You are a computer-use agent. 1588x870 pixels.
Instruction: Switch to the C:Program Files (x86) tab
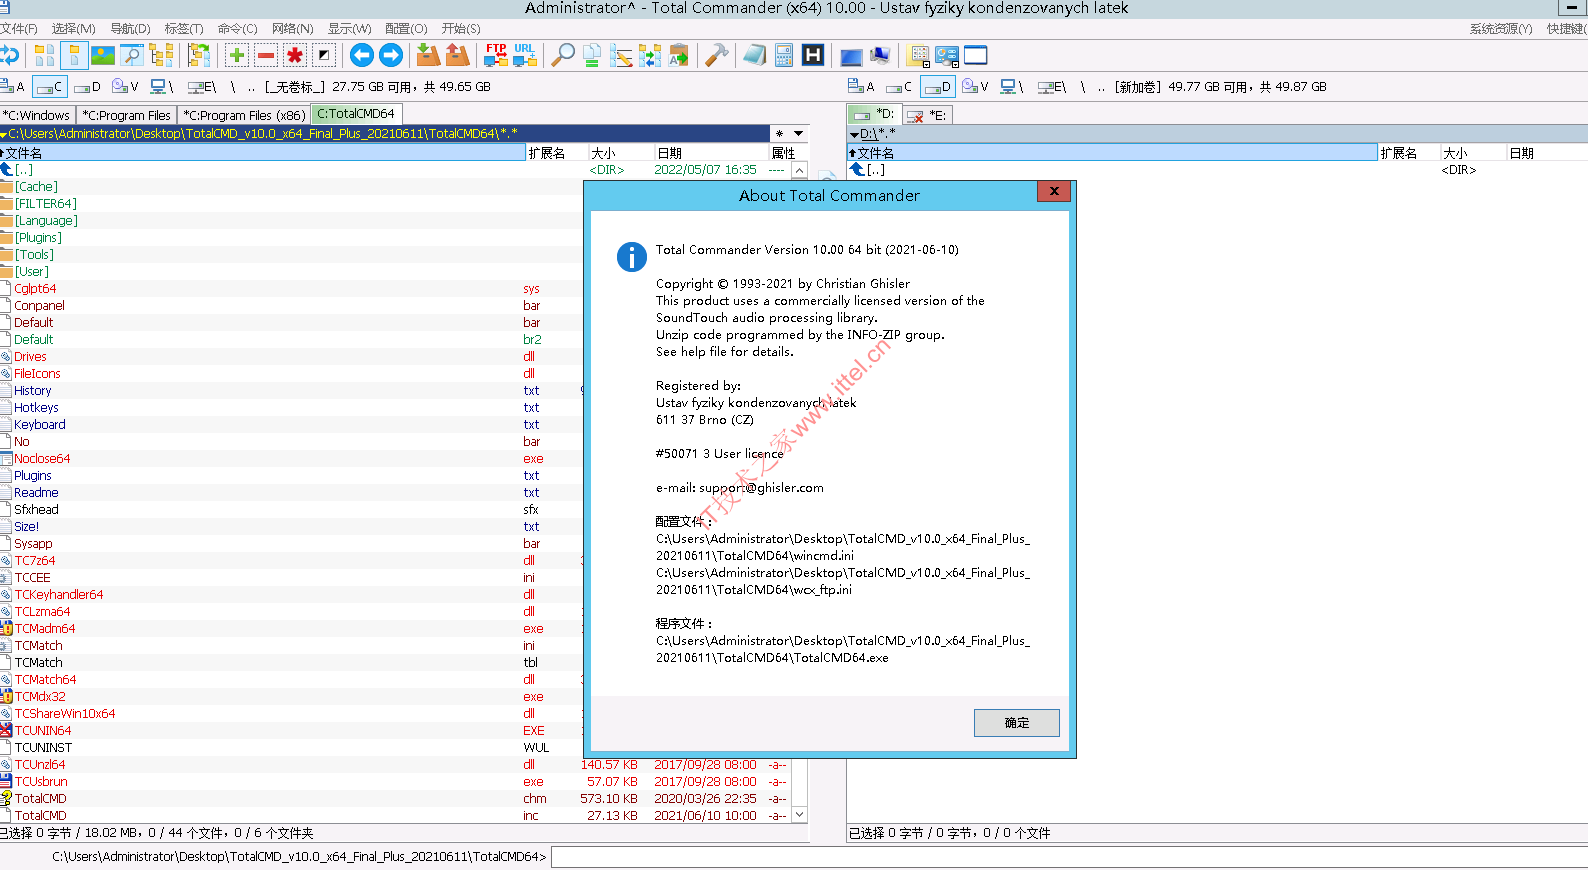coord(244,115)
